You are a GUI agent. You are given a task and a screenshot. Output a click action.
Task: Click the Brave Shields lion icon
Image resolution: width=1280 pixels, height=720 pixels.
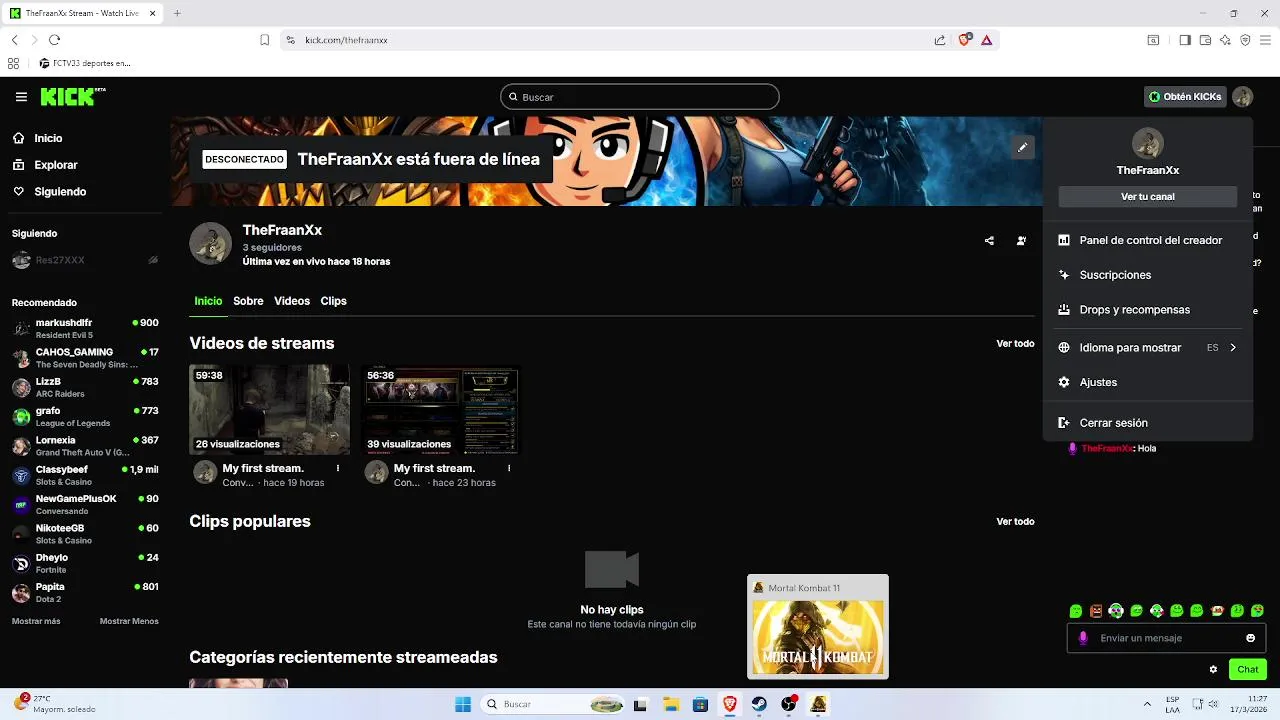(x=964, y=40)
